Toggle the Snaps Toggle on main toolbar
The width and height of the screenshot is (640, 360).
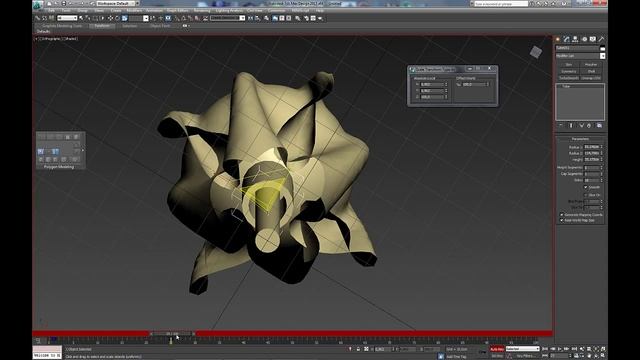coord(177,18)
